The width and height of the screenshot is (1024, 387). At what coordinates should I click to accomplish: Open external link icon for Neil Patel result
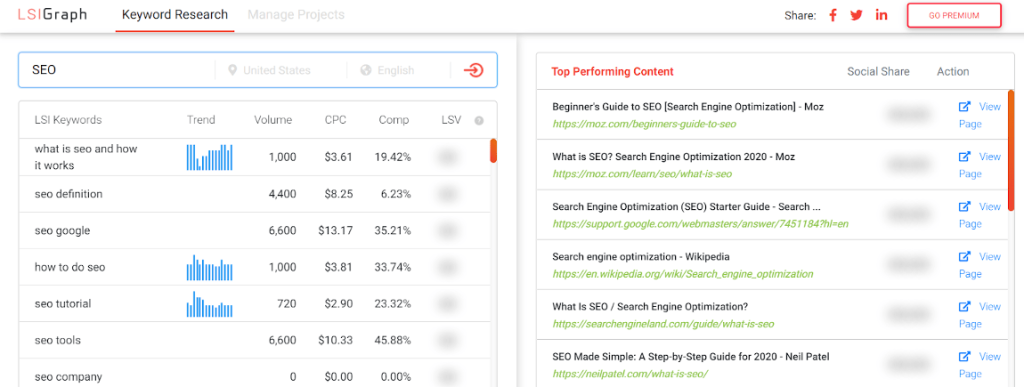pos(964,356)
